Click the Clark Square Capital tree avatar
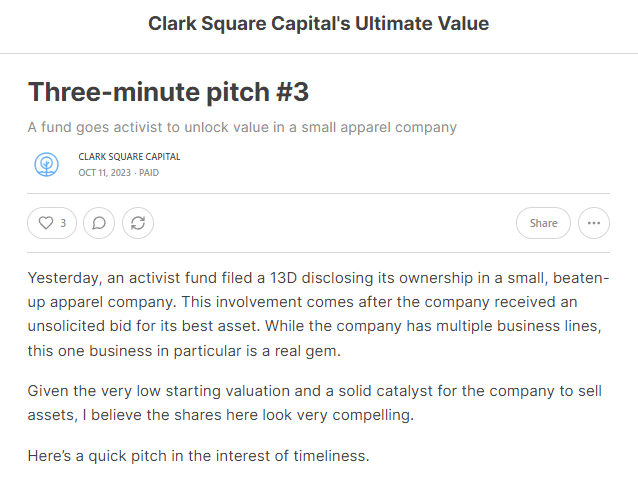 click(x=46, y=164)
